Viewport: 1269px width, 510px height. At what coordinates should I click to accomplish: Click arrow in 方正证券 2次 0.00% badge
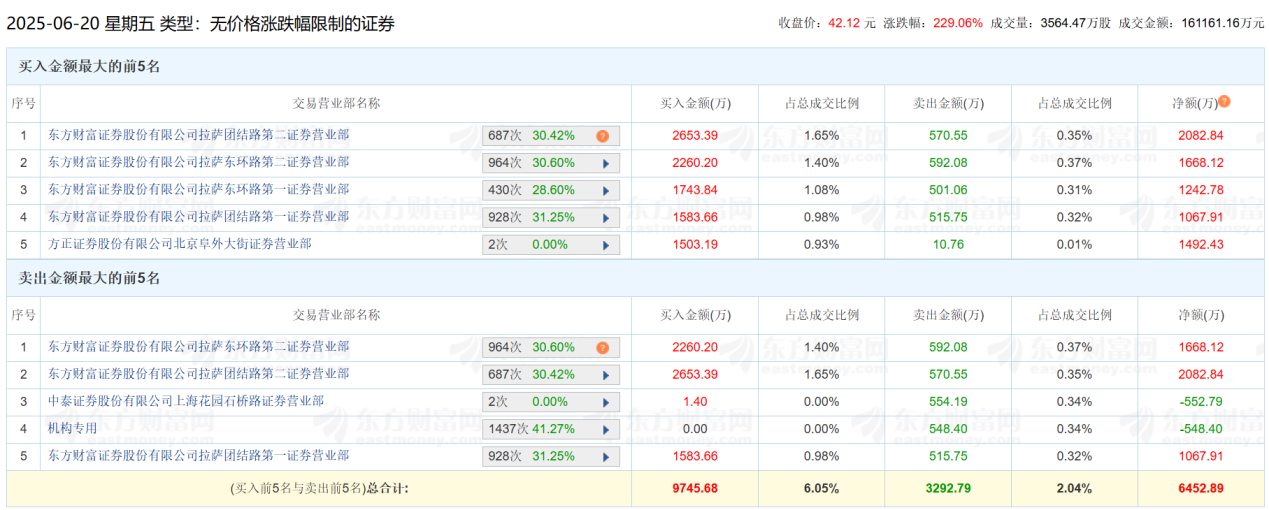click(x=604, y=245)
